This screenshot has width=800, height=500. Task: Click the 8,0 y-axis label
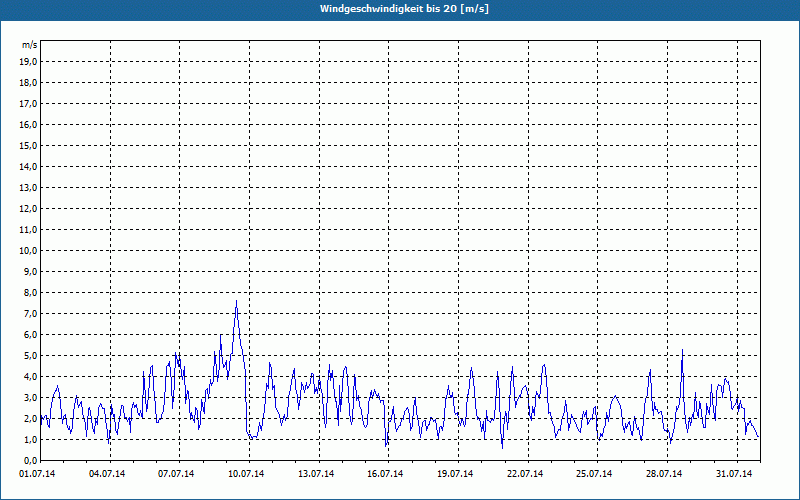coord(30,292)
